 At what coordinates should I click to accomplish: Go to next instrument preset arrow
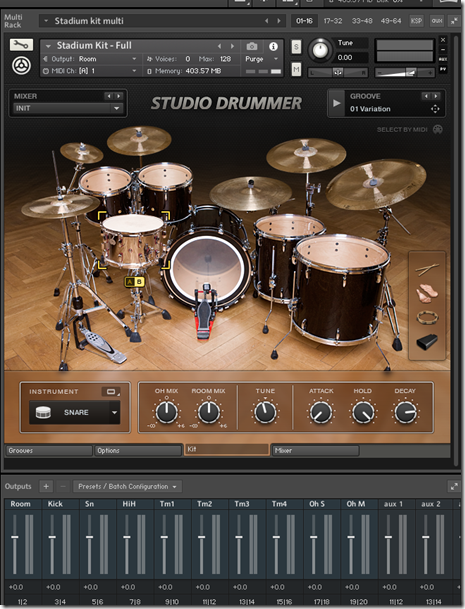(232, 46)
